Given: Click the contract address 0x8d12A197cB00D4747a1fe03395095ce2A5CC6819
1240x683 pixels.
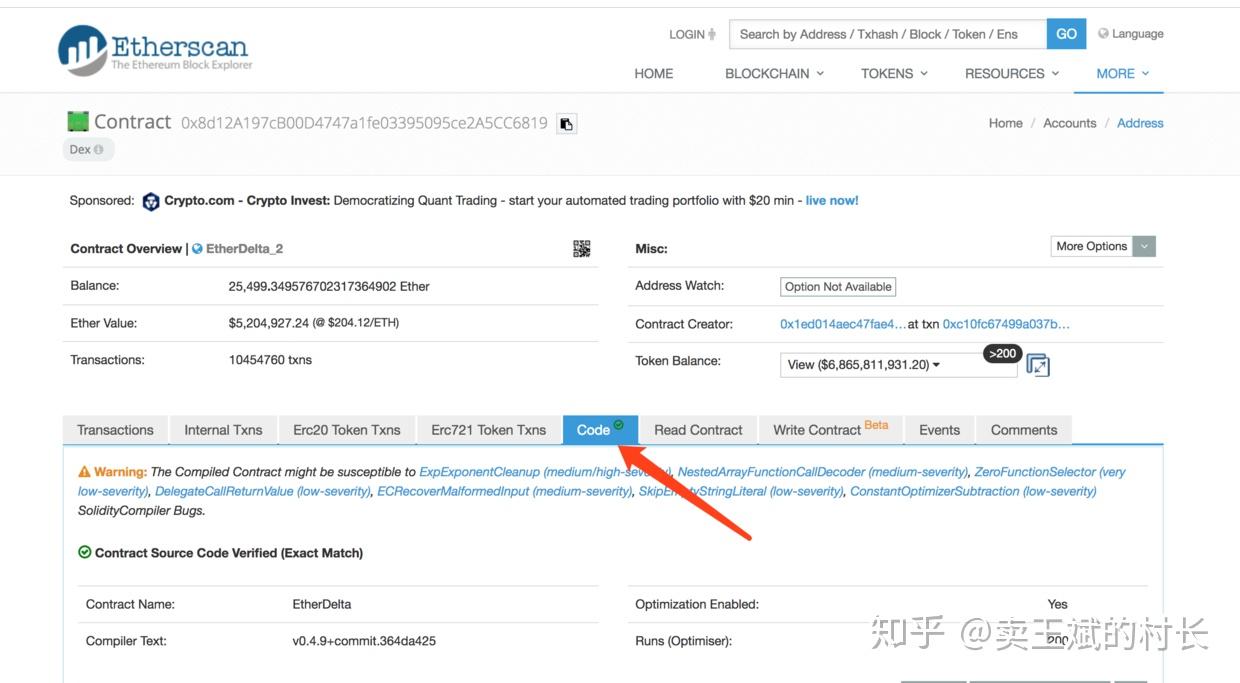Looking at the screenshot, I should pyautogui.click(x=364, y=123).
